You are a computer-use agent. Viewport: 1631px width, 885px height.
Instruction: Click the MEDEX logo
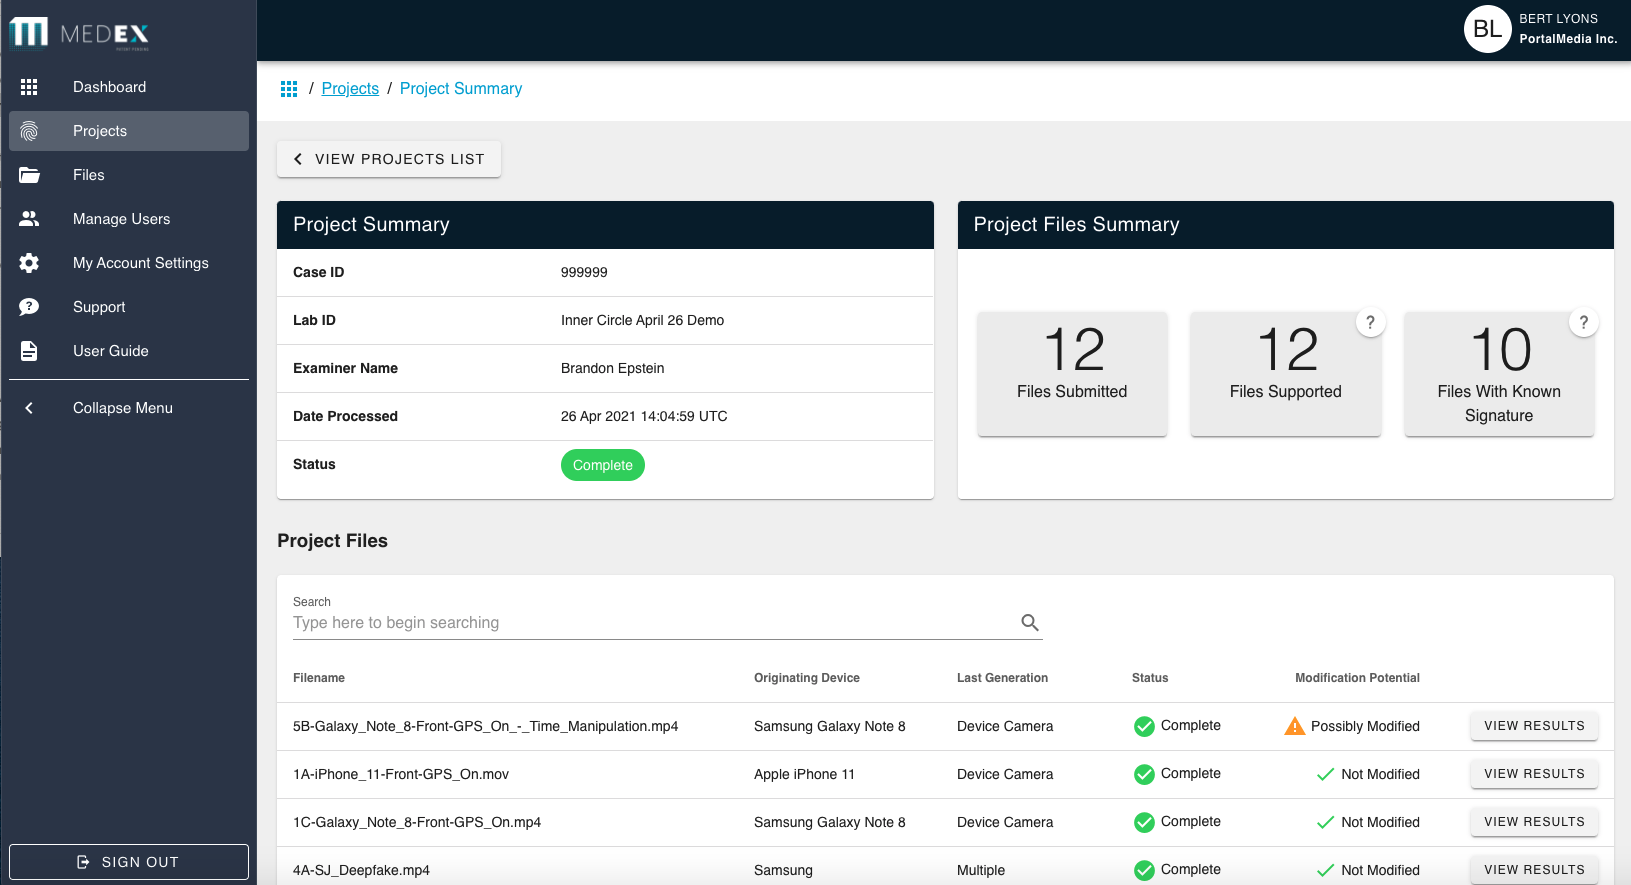(x=79, y=33)
